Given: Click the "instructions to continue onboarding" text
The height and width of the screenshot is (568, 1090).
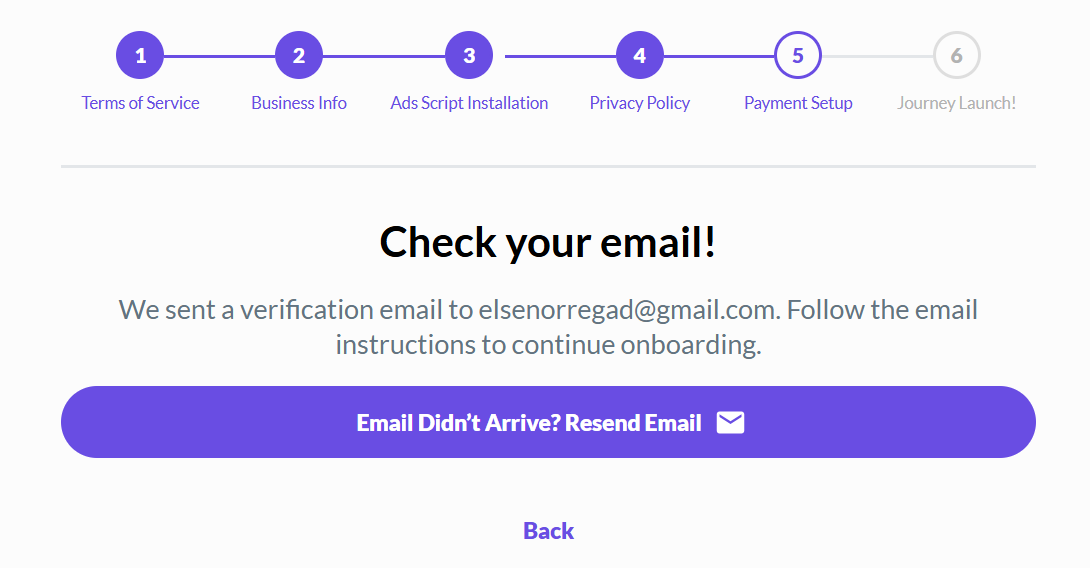Looking at the screenshot, I should click(548, 345).
